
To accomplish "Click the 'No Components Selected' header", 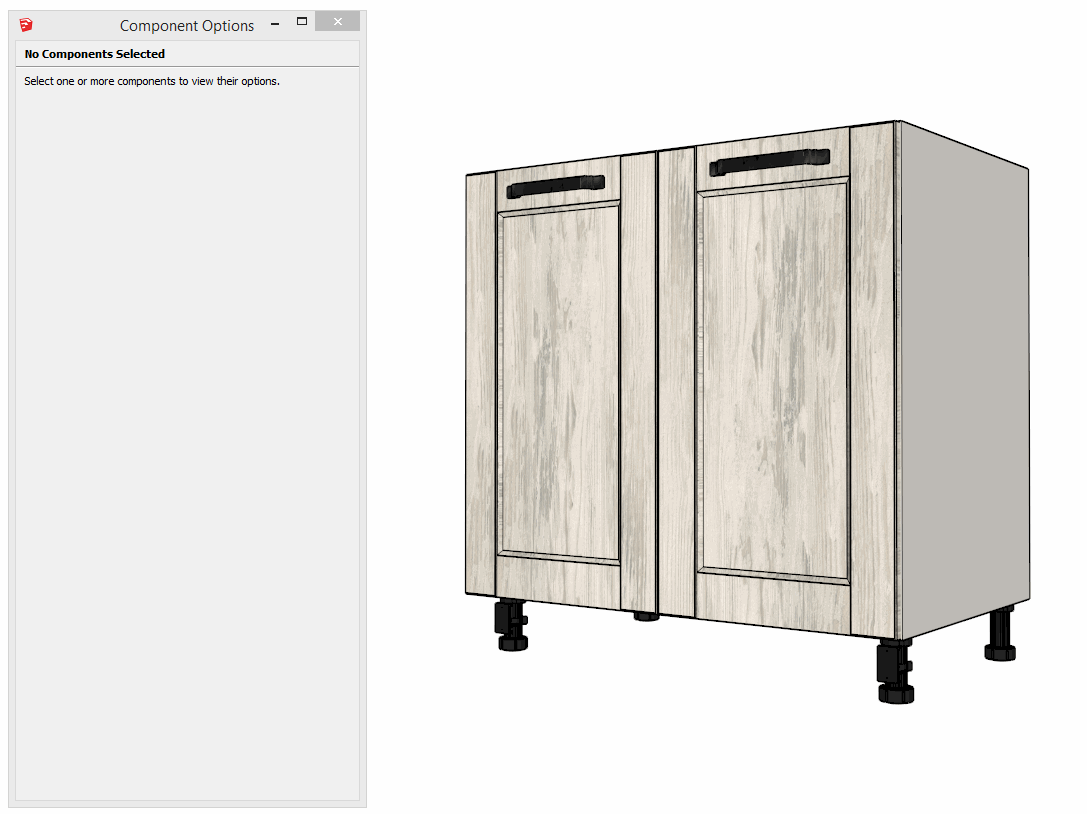I will tap(95, 54).
